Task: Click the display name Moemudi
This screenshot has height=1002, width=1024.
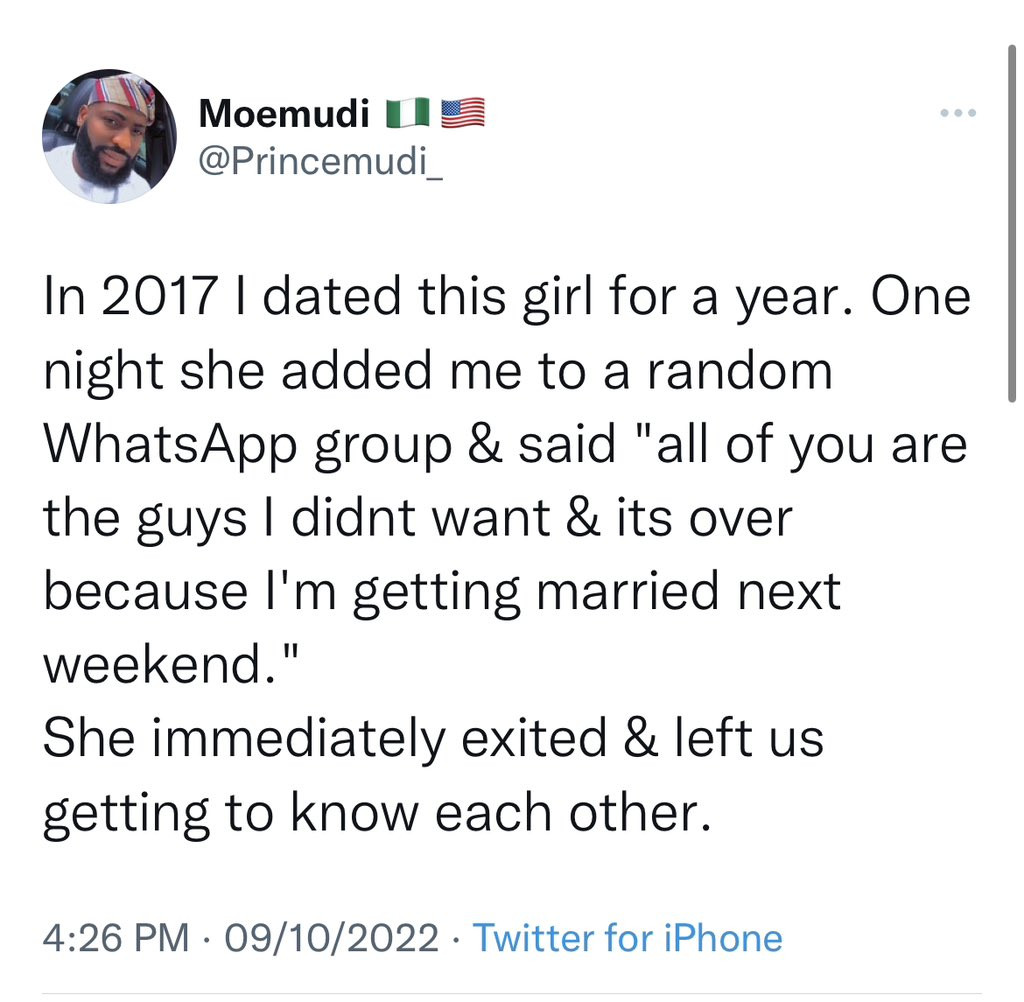Action: click(282, 114)
